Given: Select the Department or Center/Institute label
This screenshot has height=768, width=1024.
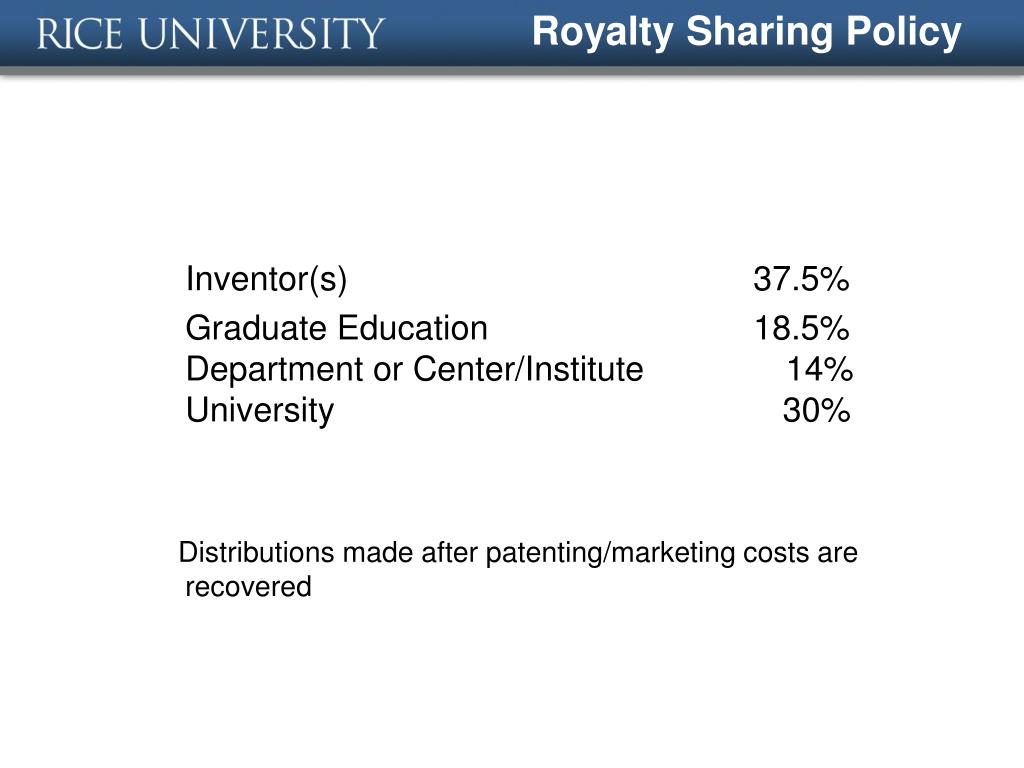Looking at the screenshot, I should click(415, 370).
